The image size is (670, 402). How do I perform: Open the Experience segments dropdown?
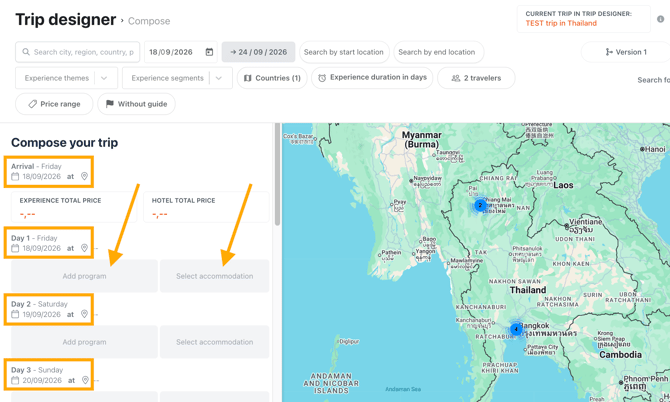tap(177, 78)
